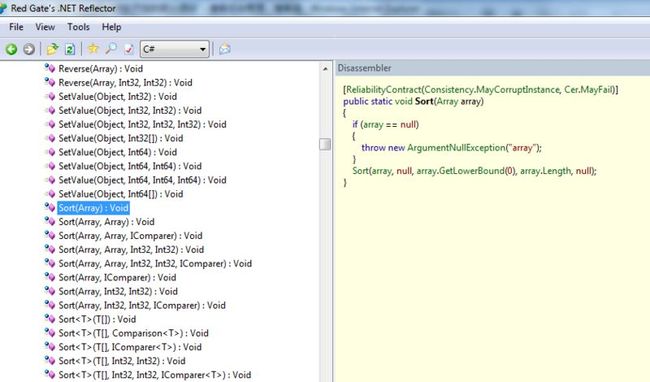This screenshot has height=382, width=650.
Task: Select highlighted Sort(Array) : Void method
Action: pyautogui.click(x=93, y=208)
